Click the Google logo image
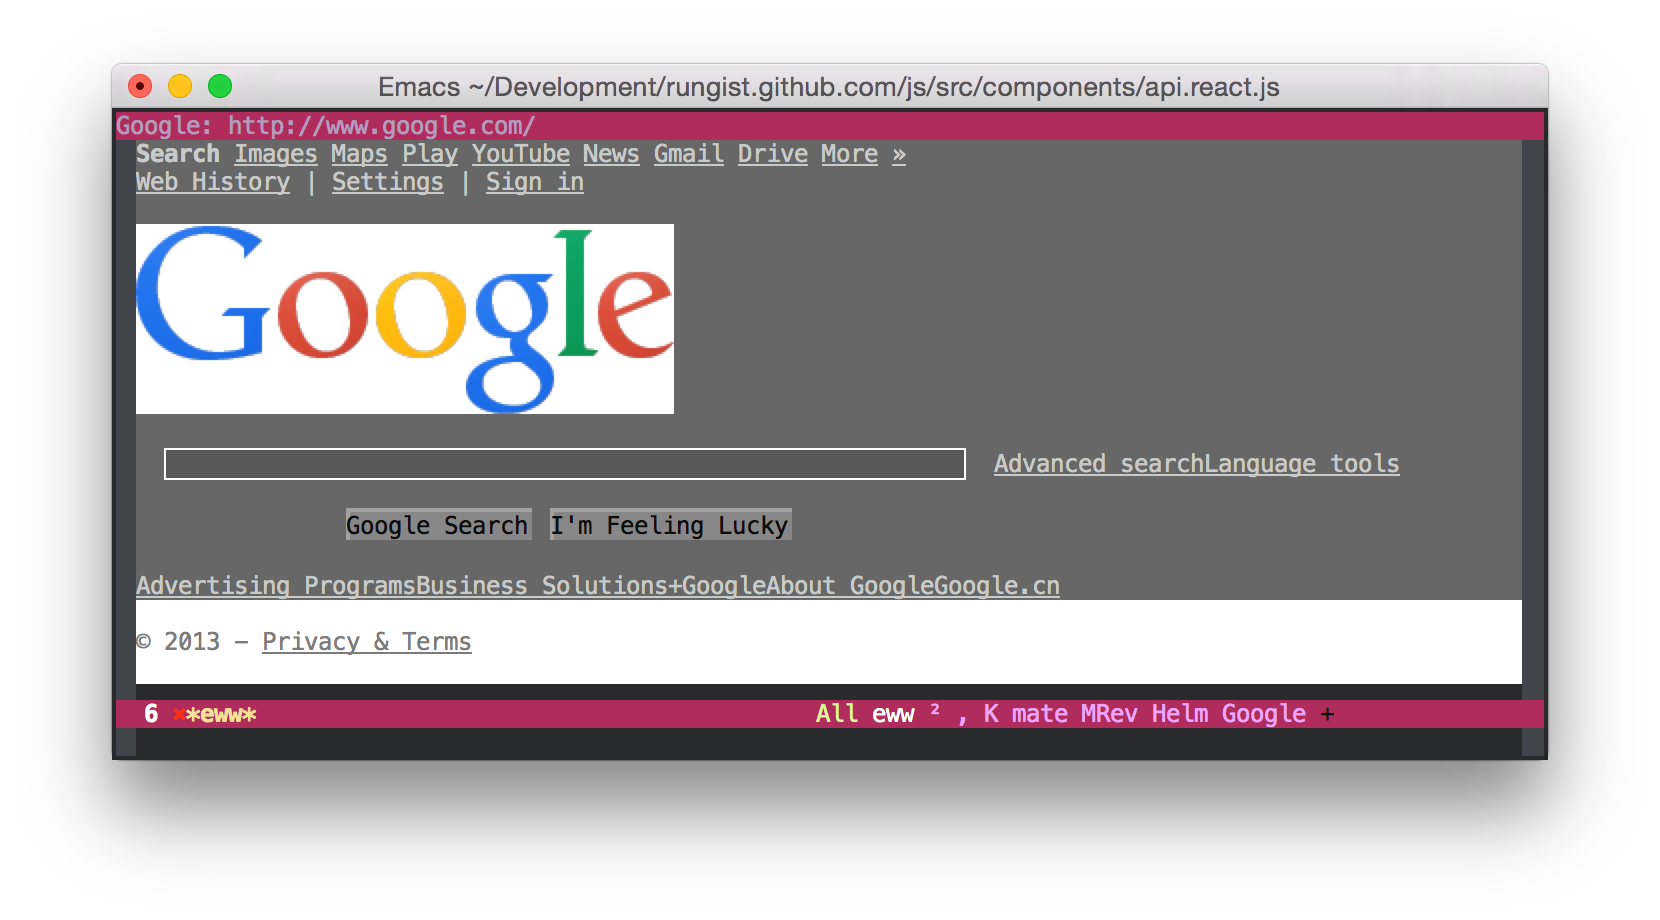The image size is (1660, 920). pyautogui.click(x=405, y=319)
